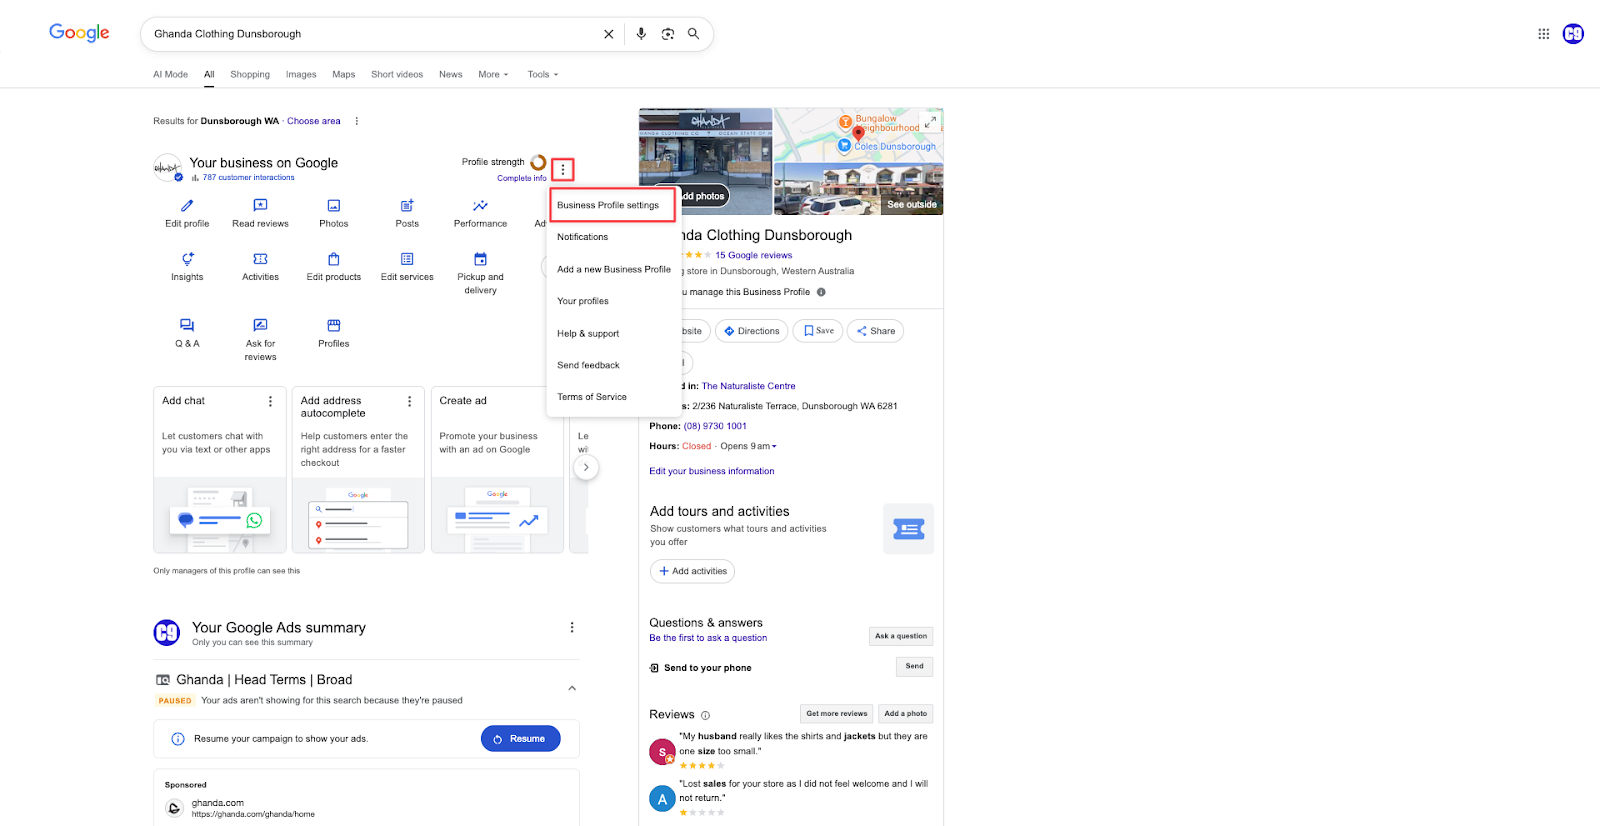The height and width of the screenshot is (826, 1600).
Task: Open Read reviews icon
Action: click(x=260, y=206)
